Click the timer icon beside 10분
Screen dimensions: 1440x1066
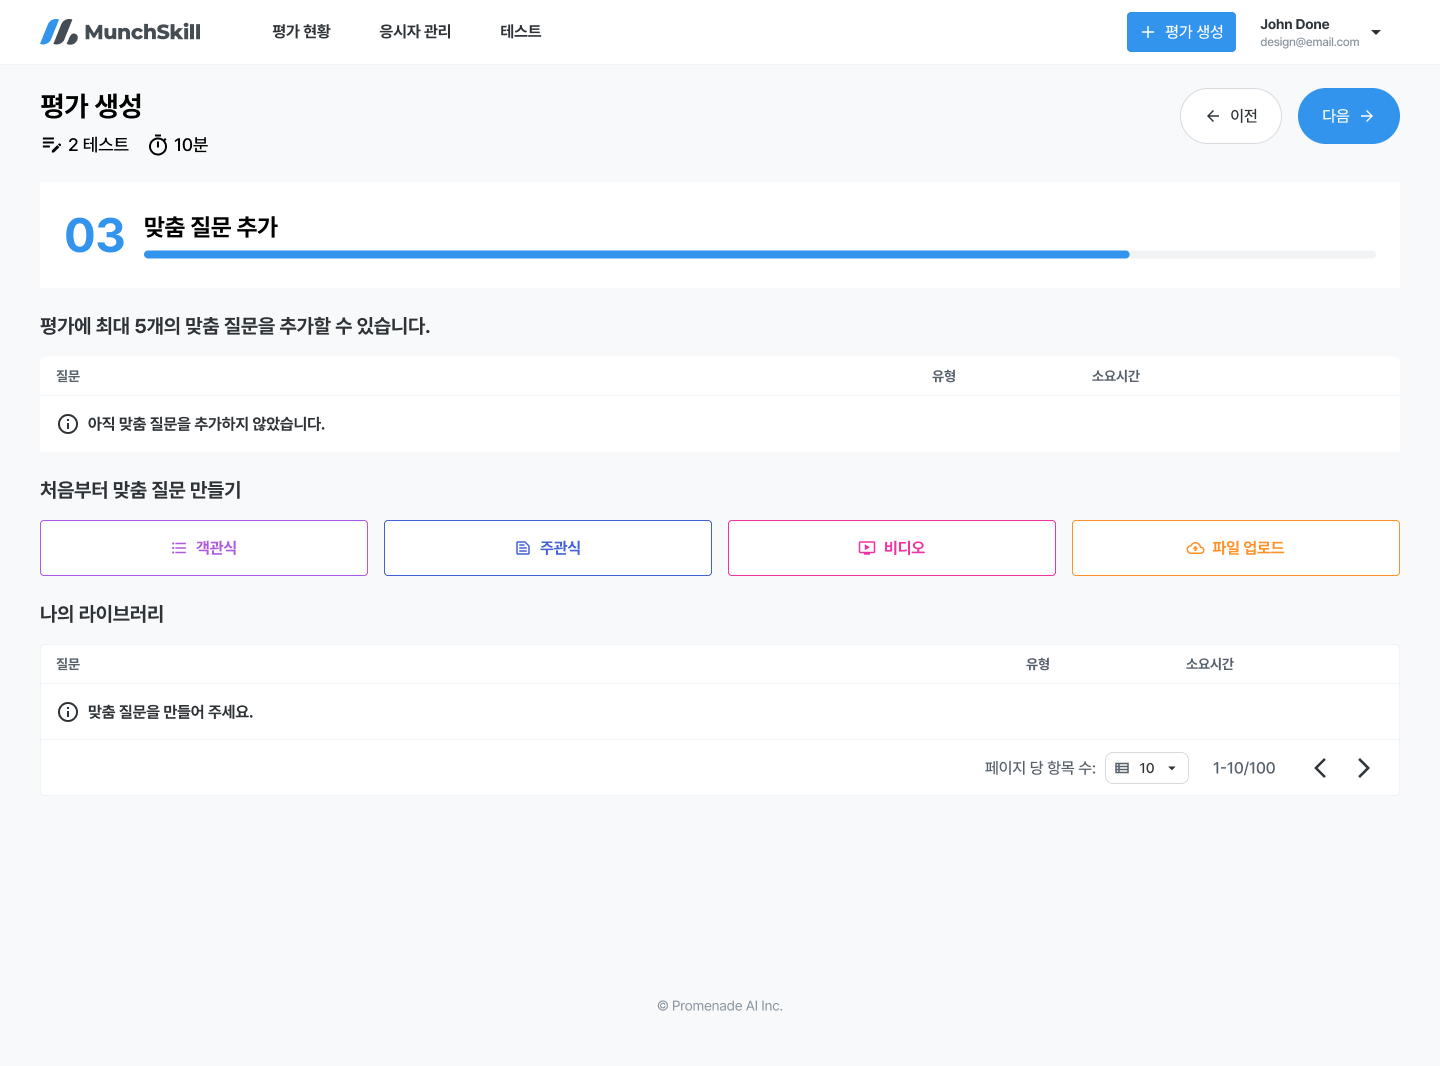158,146
